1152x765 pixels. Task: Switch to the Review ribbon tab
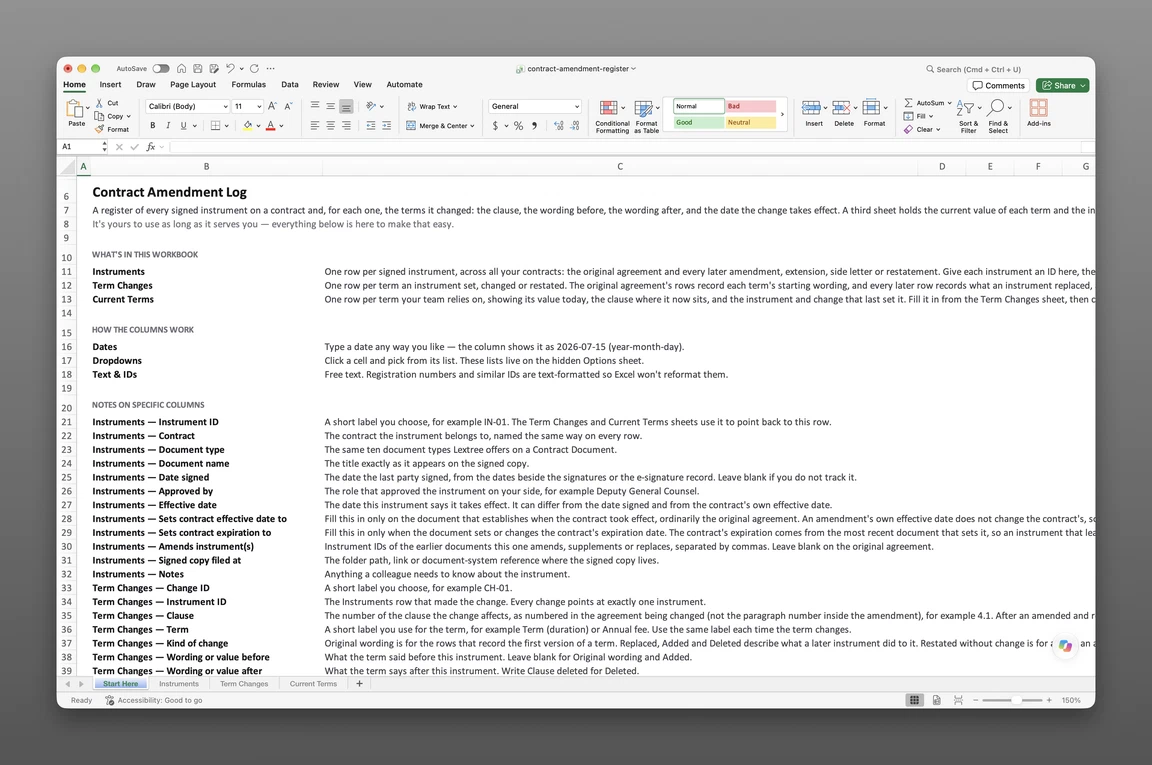(325, 85)
